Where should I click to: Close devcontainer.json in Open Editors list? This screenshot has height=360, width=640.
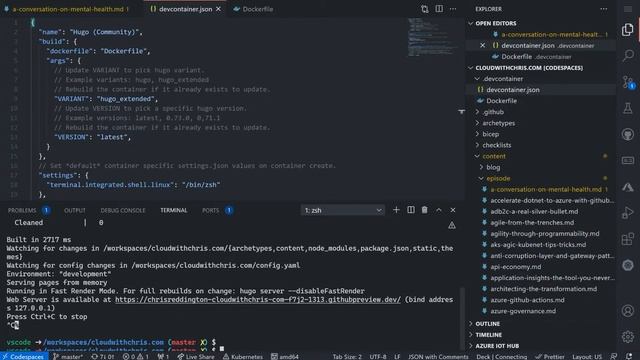(x=482, y=45)
